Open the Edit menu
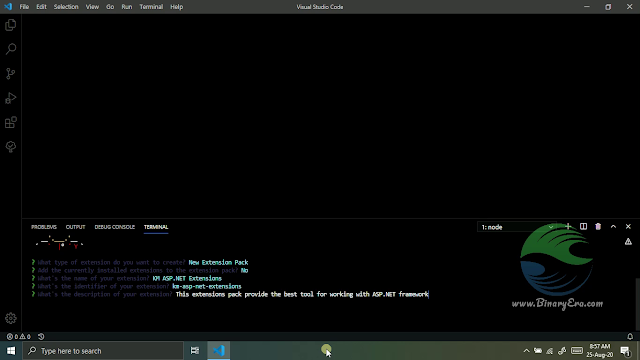 [41, 7]
